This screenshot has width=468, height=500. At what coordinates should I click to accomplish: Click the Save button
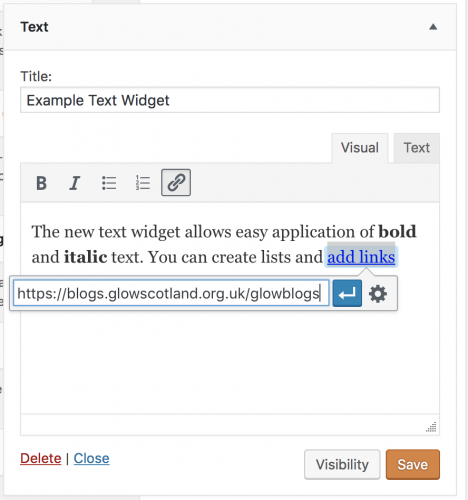pos(413,464)
